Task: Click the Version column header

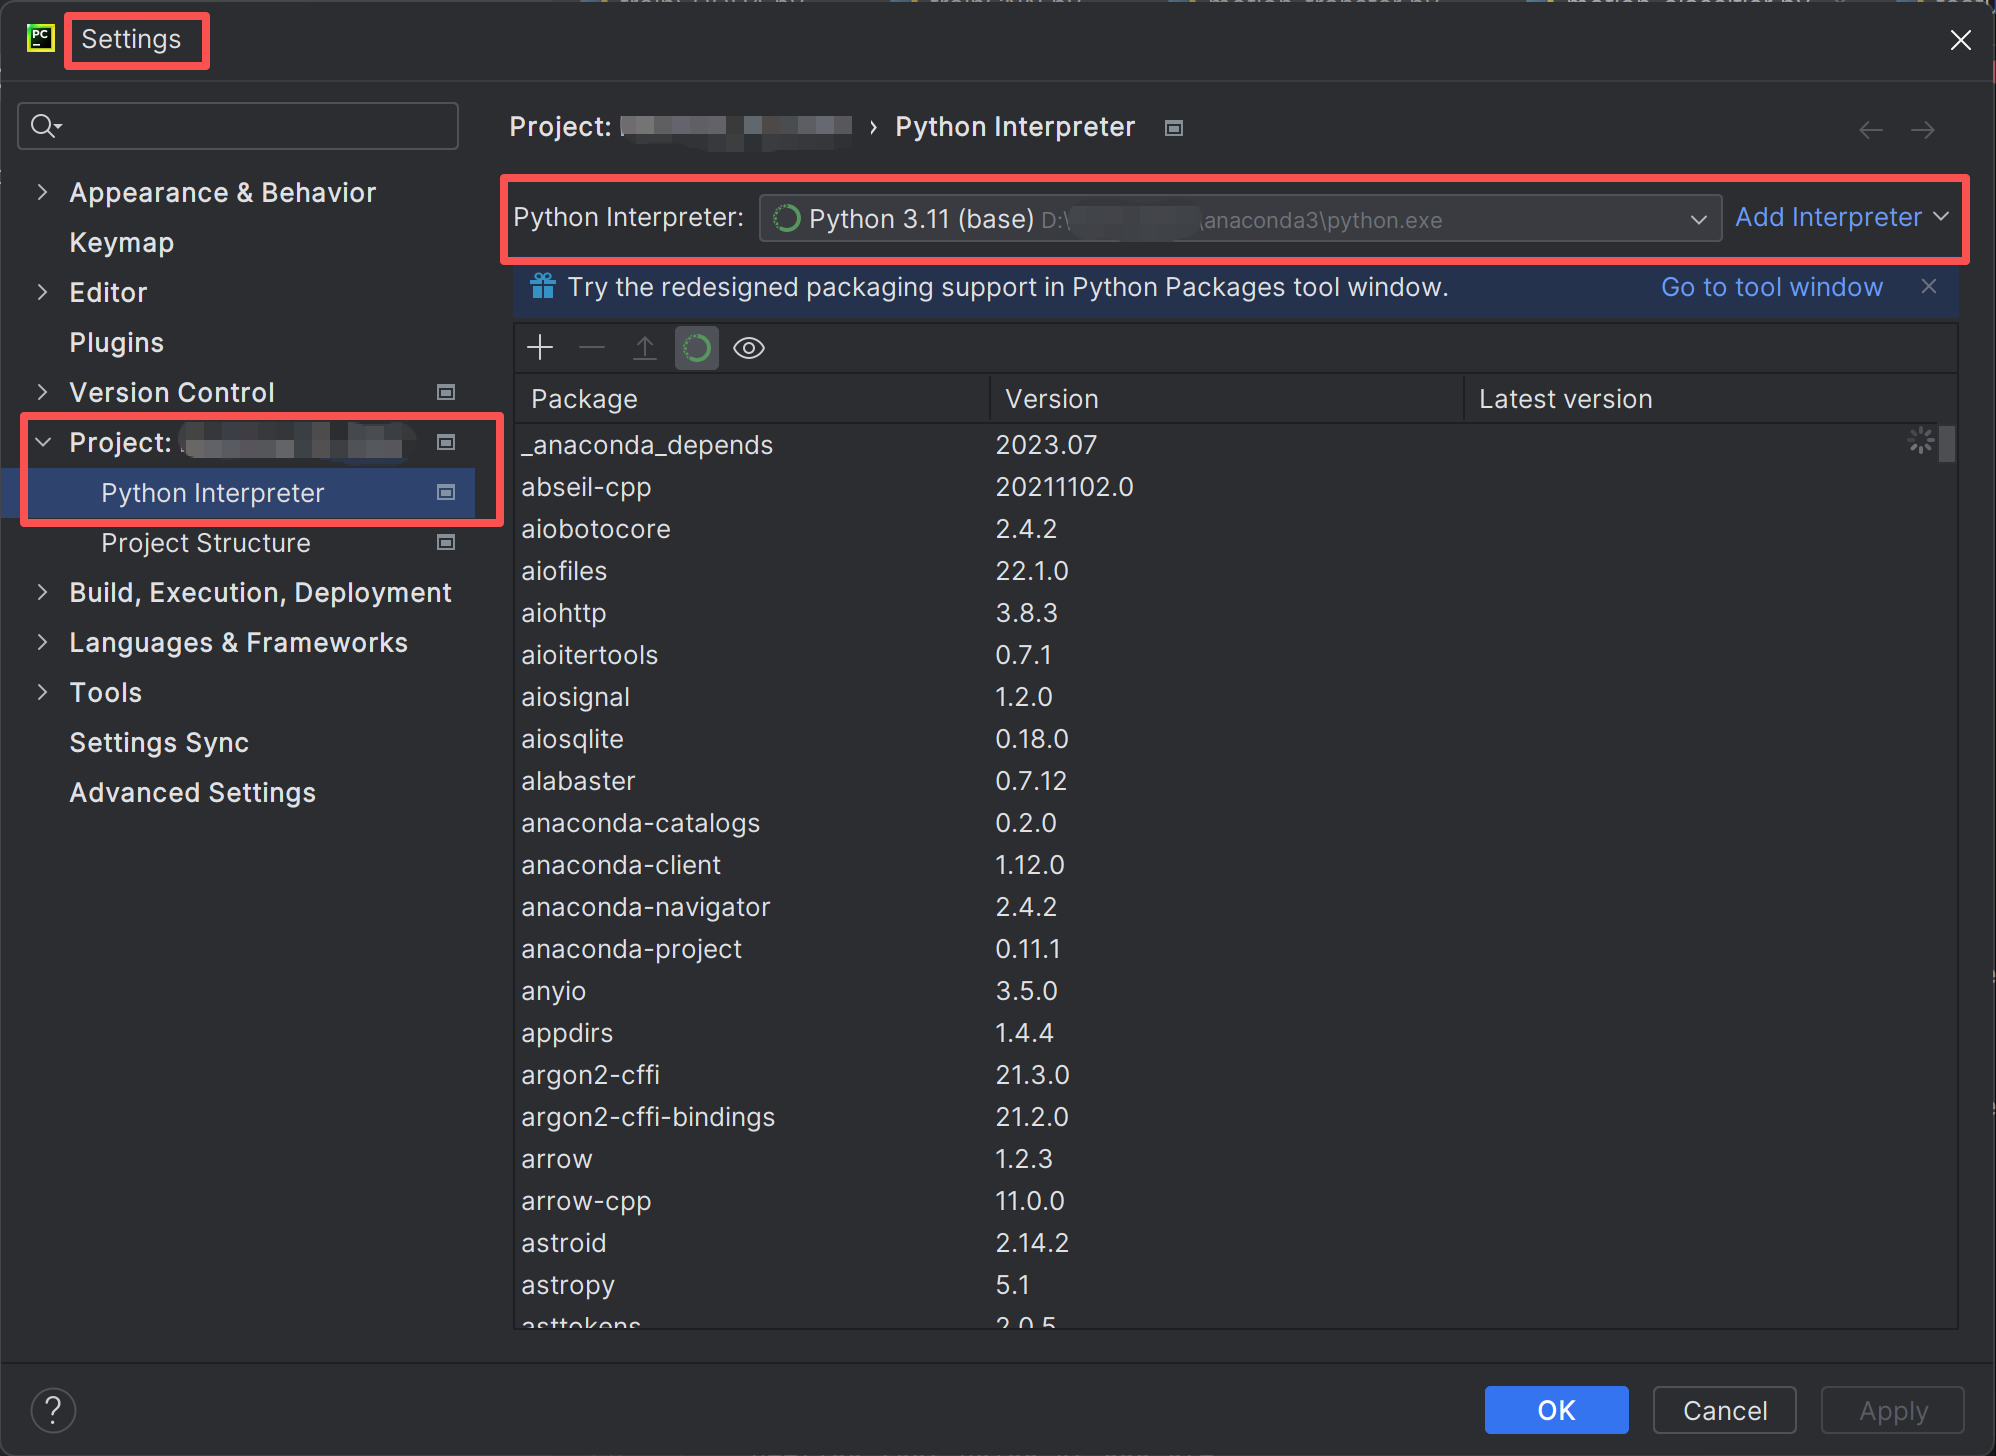Action: click(x=1226, y=399)
